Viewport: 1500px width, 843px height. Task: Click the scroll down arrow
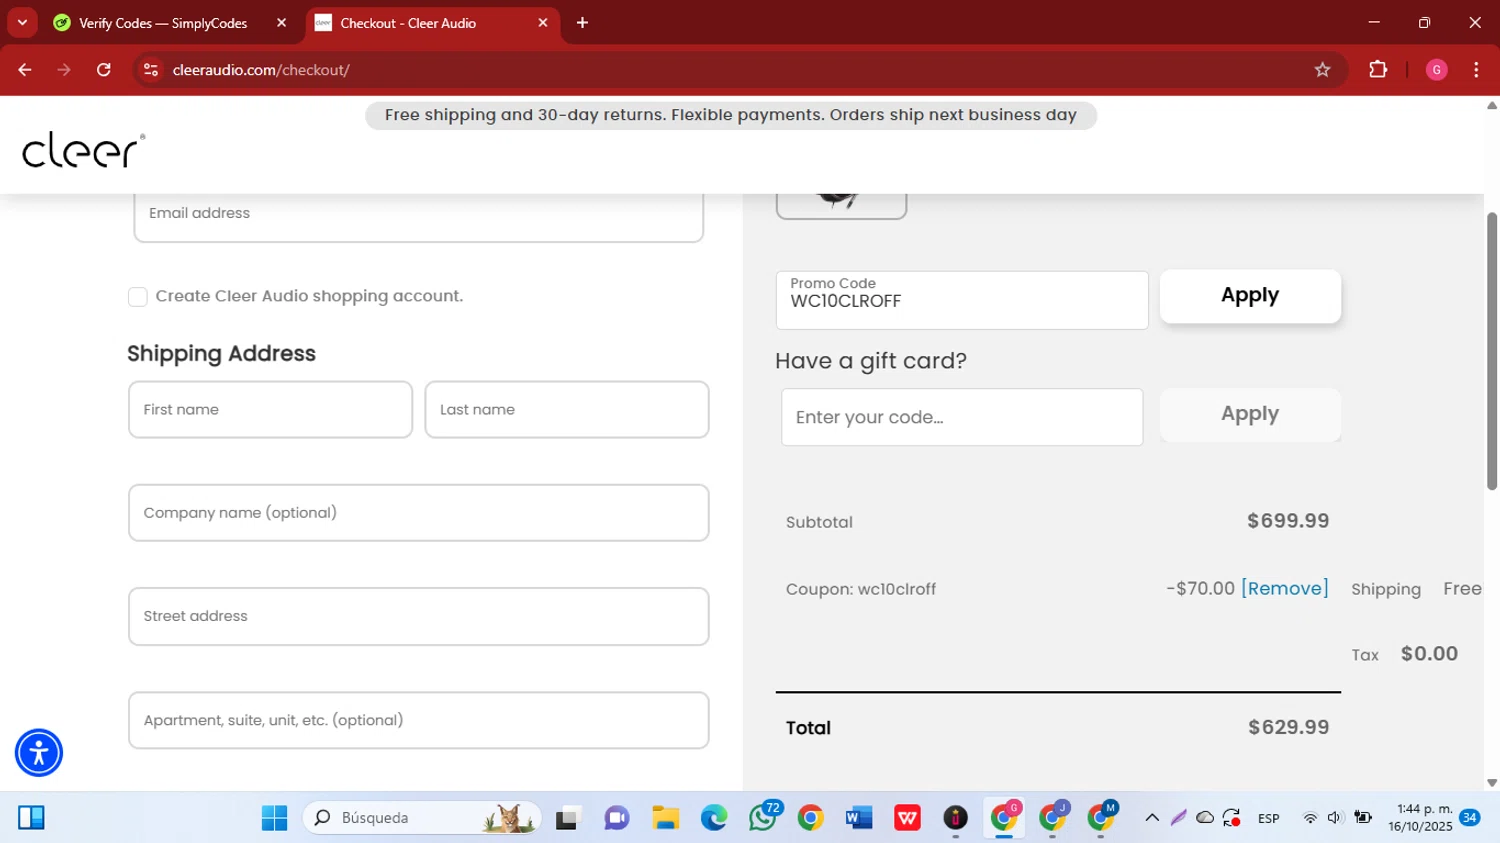(x=1492, y=783)
